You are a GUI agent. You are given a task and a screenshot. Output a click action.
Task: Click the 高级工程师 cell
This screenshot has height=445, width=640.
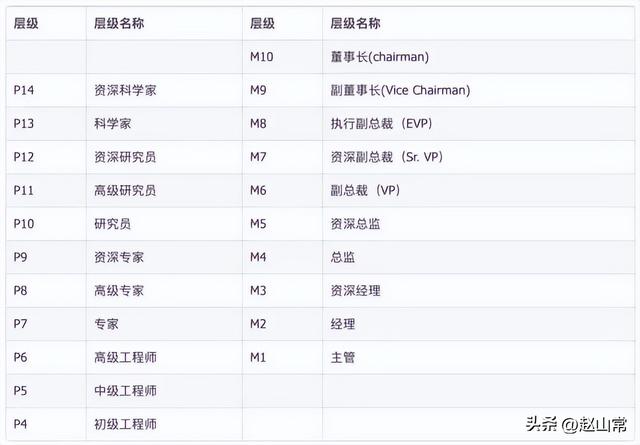tap(164, 358)
